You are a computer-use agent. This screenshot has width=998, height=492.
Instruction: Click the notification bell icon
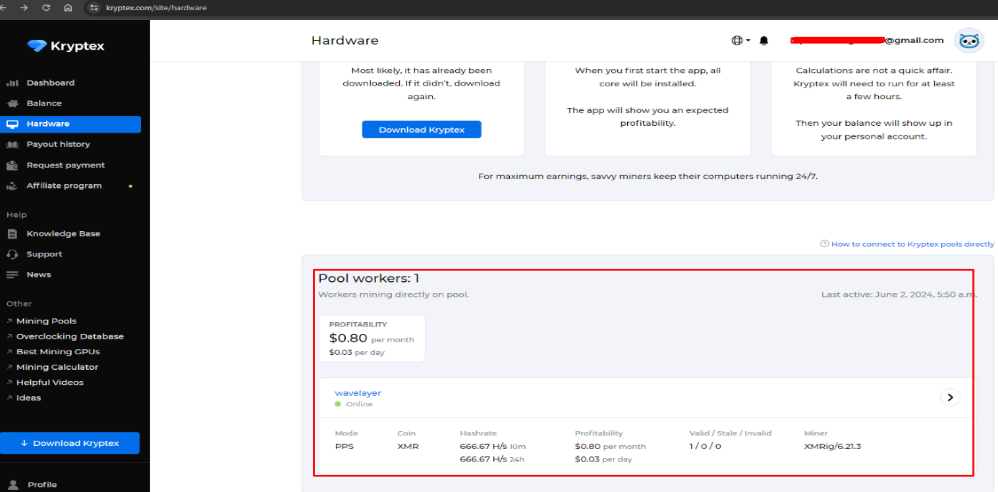(764, 40)
